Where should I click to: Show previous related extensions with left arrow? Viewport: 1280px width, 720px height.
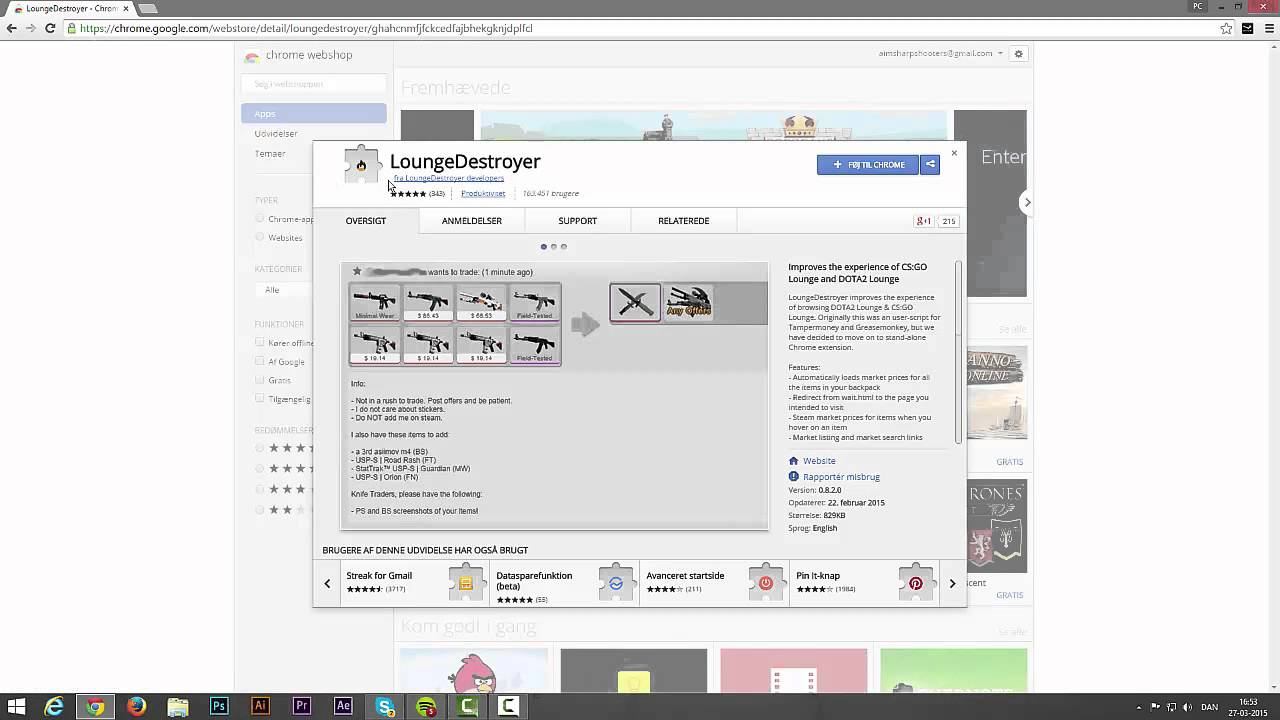point(327,583)
